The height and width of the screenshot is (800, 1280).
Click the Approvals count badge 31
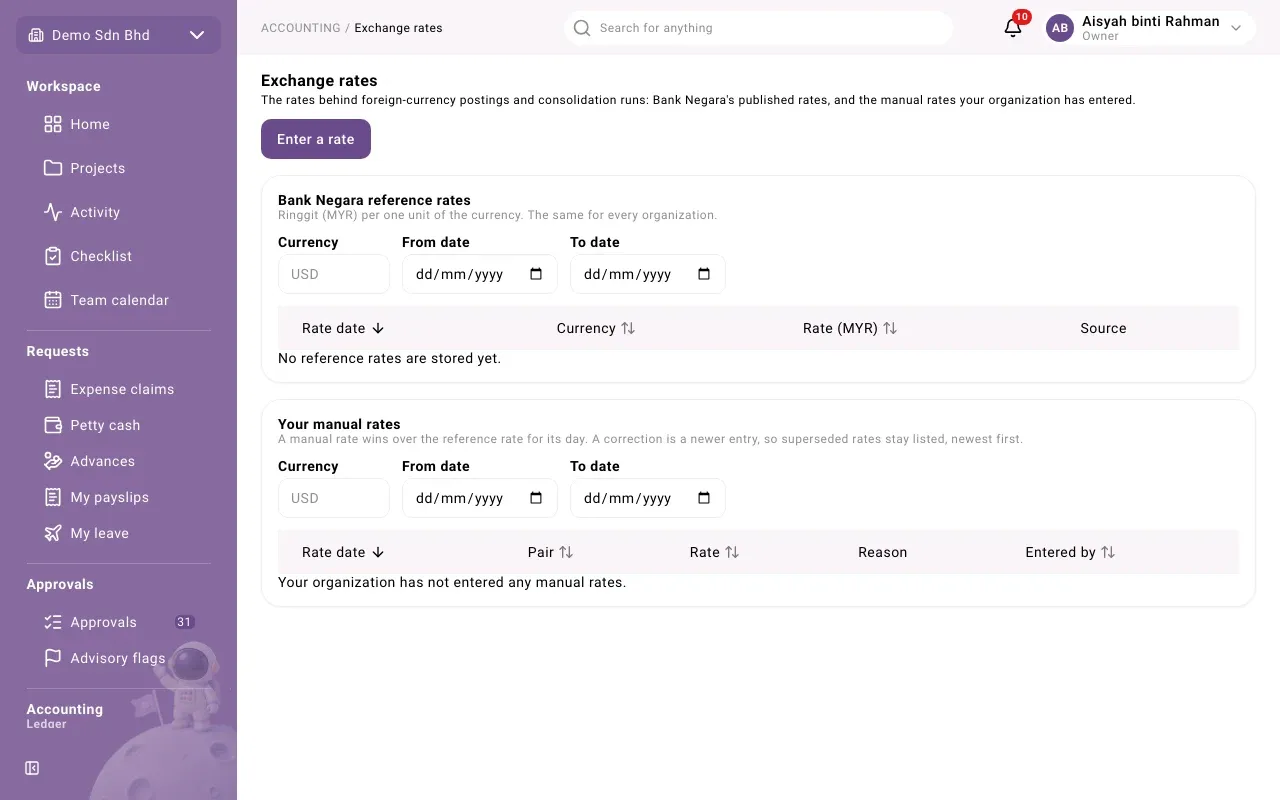tap(184, 622)
